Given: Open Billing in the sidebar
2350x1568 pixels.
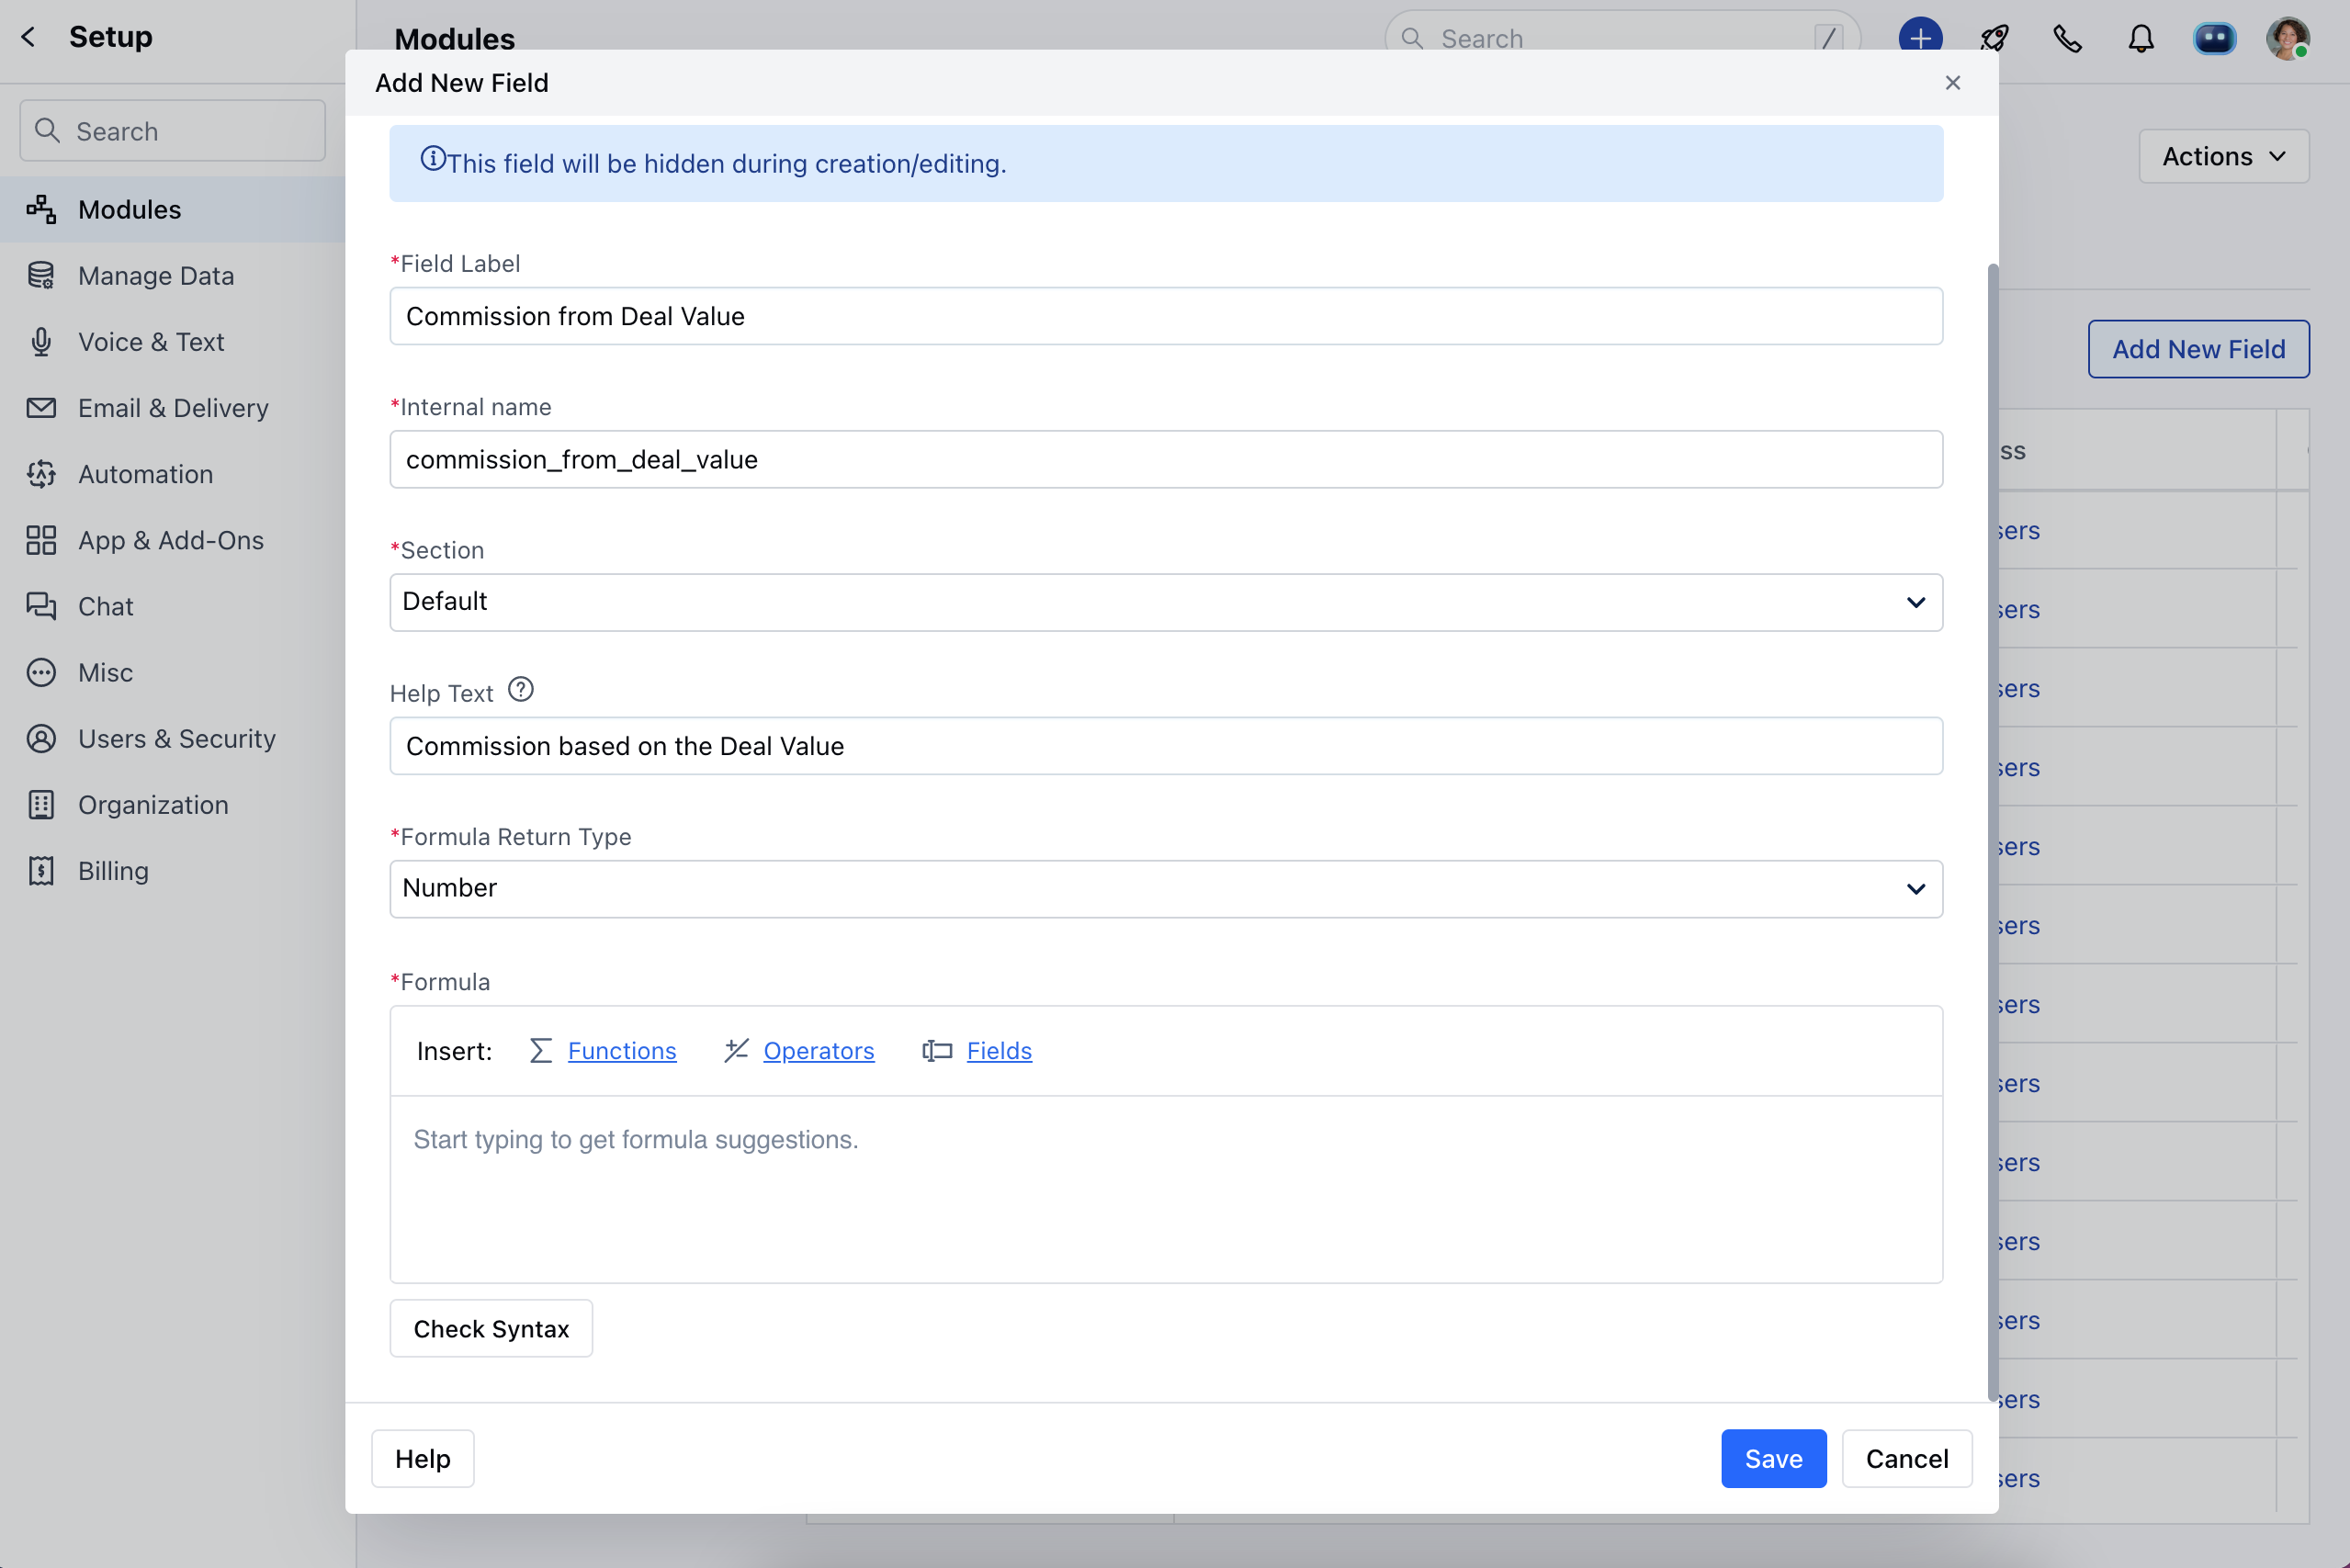Looking at the screenshot, I should 113,871.
